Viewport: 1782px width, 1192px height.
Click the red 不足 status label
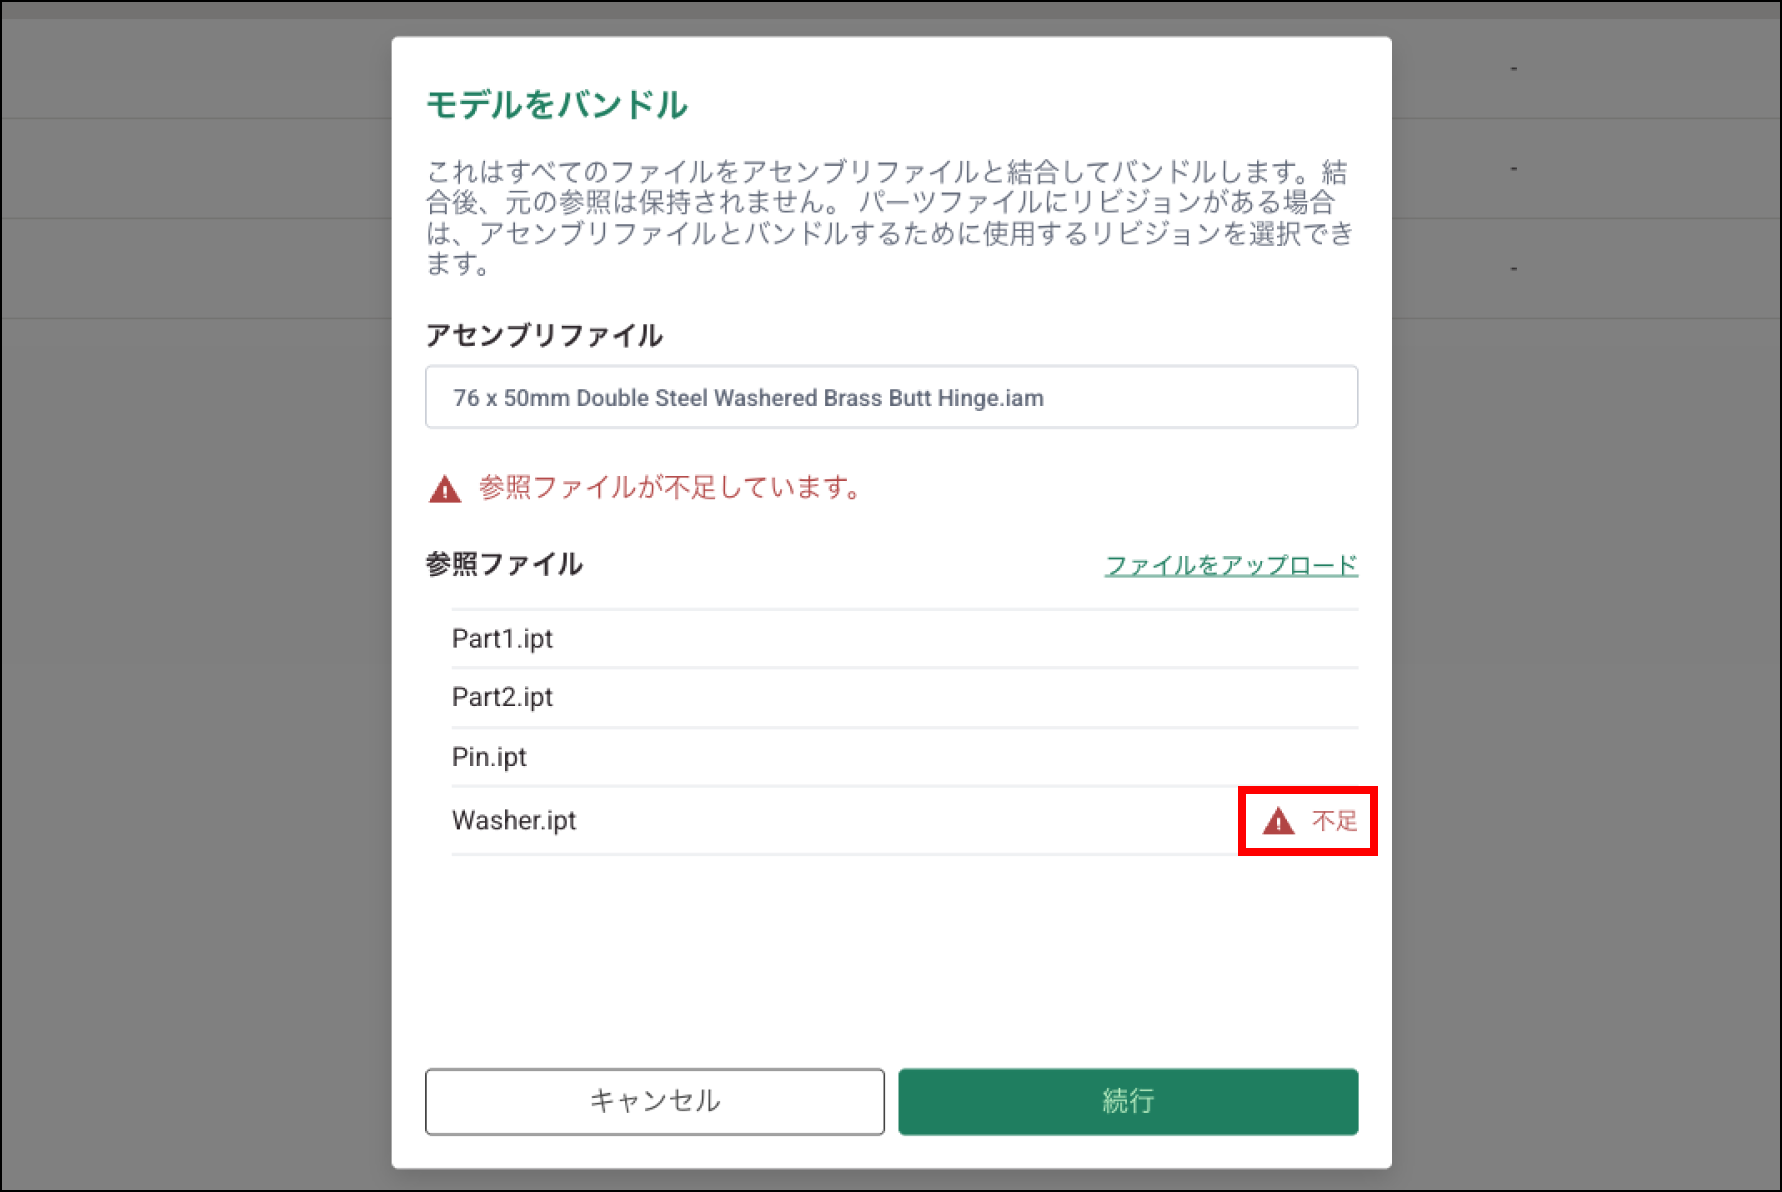click(x=1334, y=822)
